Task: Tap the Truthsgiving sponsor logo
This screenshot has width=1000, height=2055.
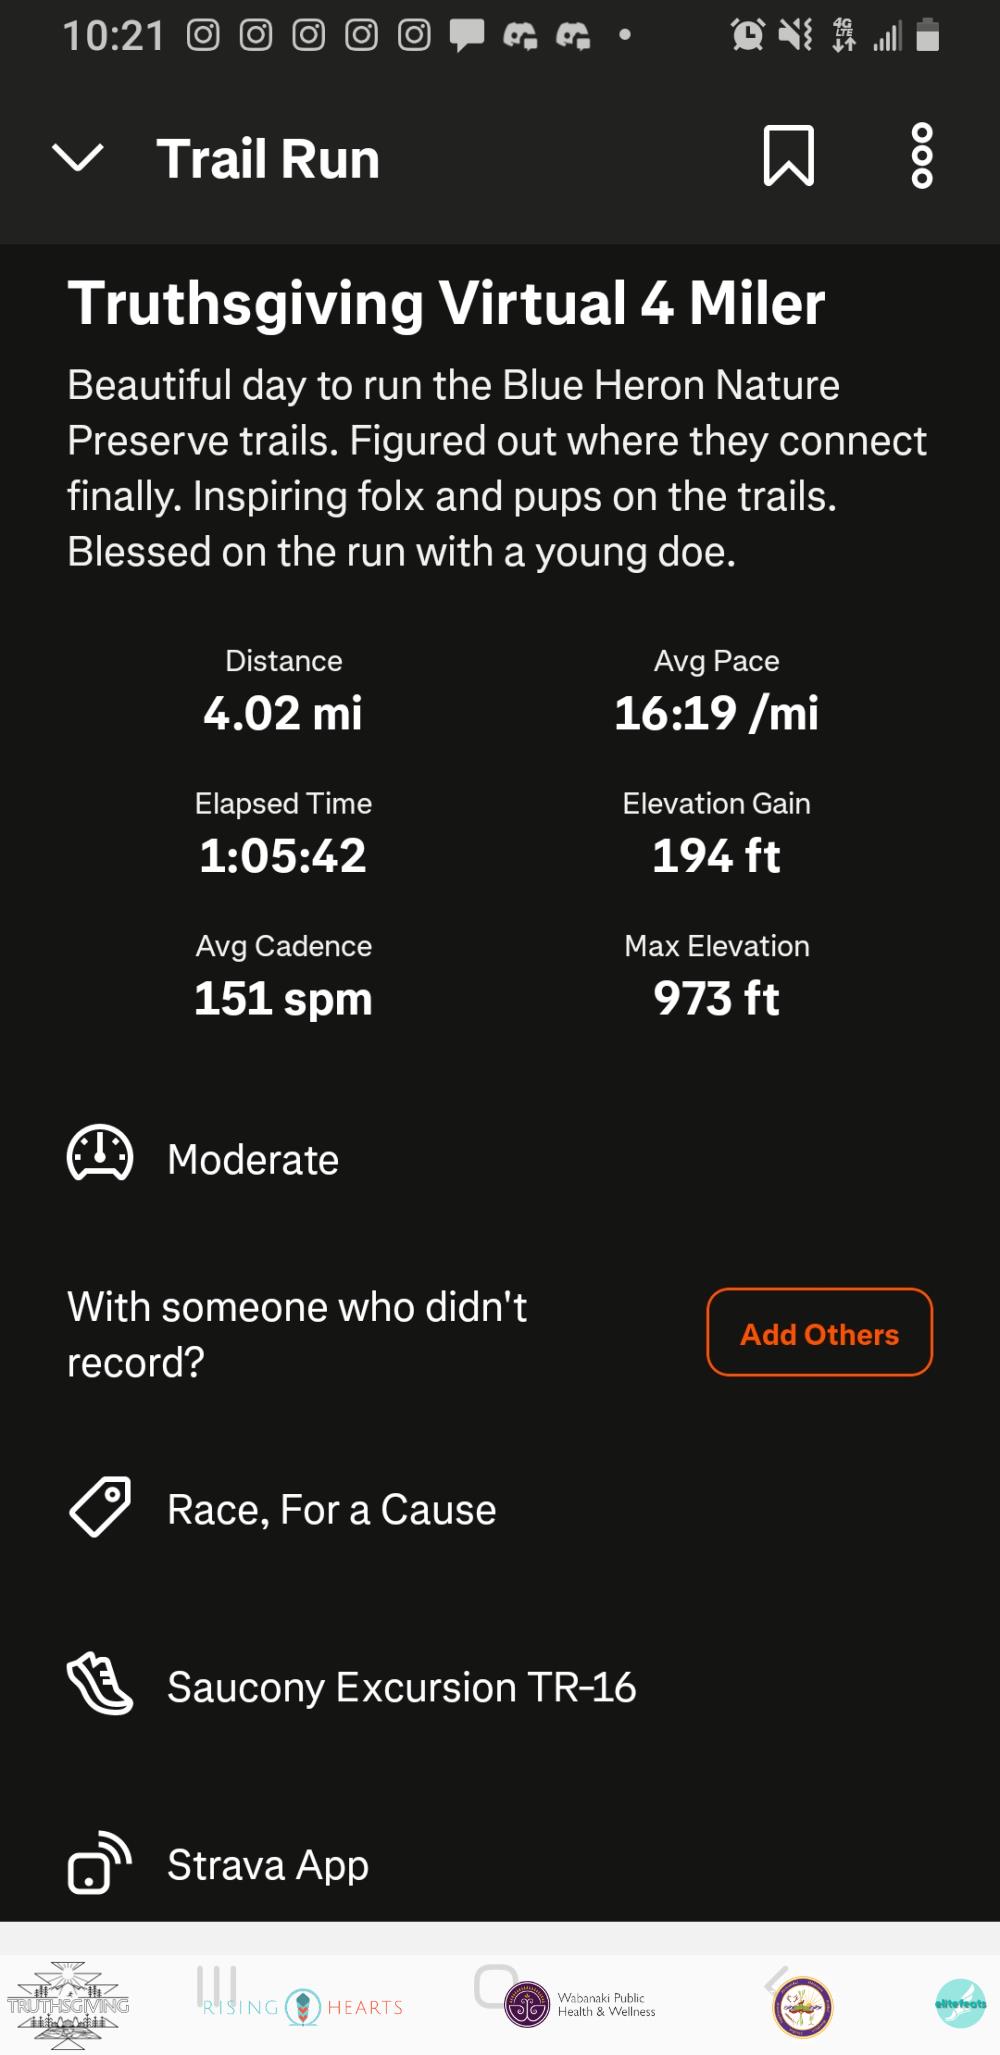Action: [68, 2005]
